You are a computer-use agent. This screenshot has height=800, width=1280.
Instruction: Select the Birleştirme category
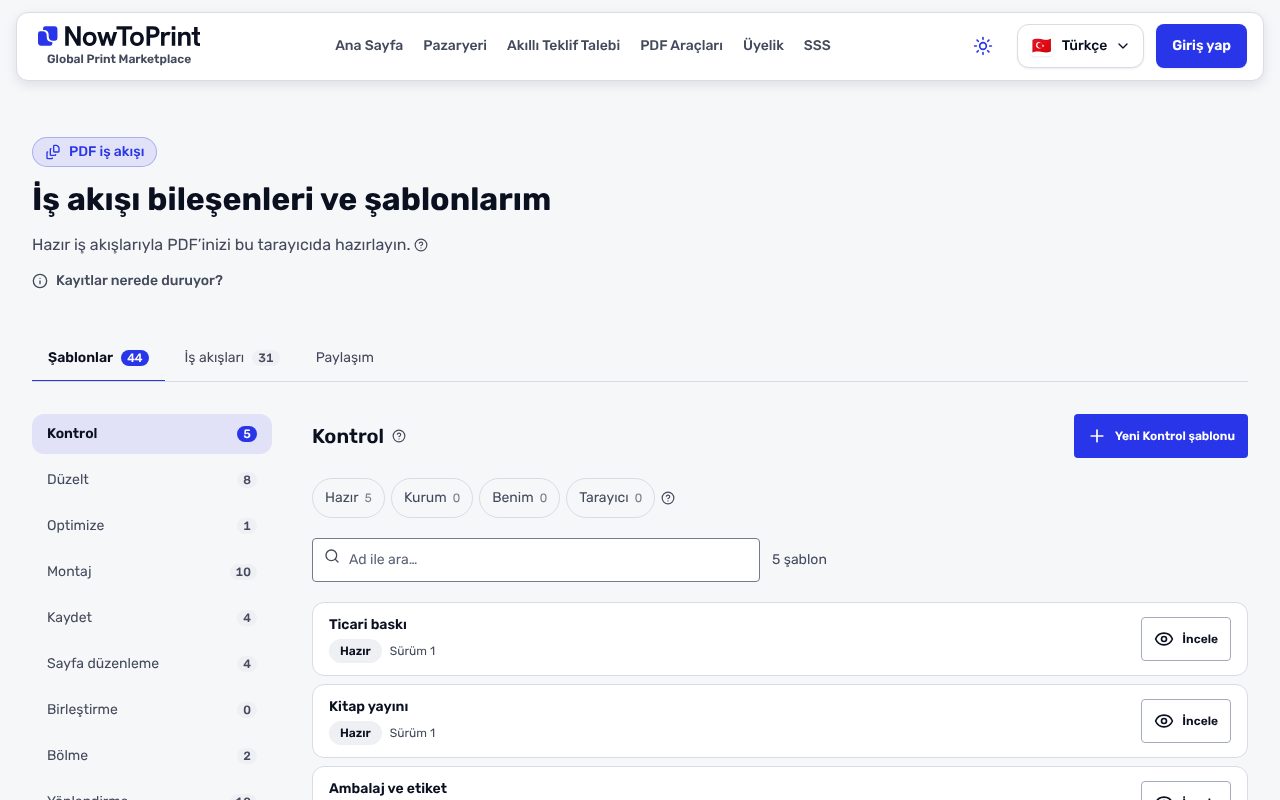point(152,710)
